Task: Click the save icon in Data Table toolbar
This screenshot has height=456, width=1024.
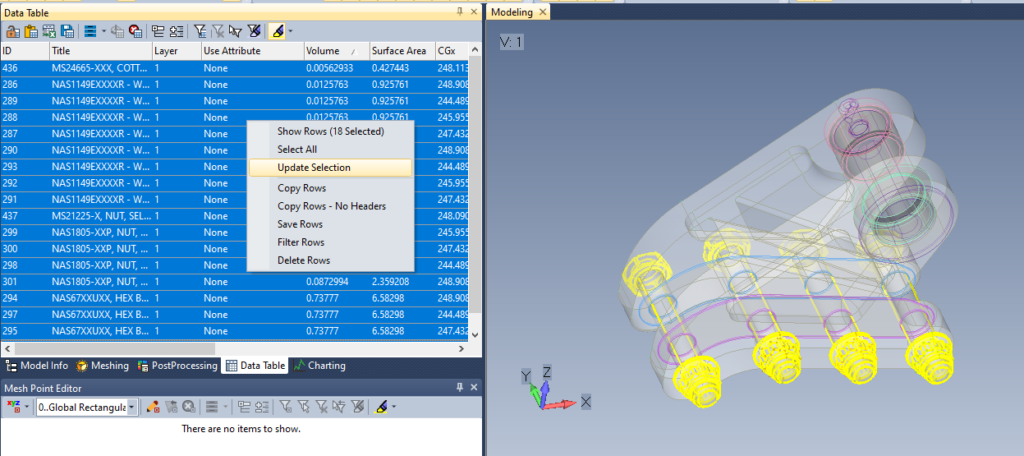Action: 67,31
